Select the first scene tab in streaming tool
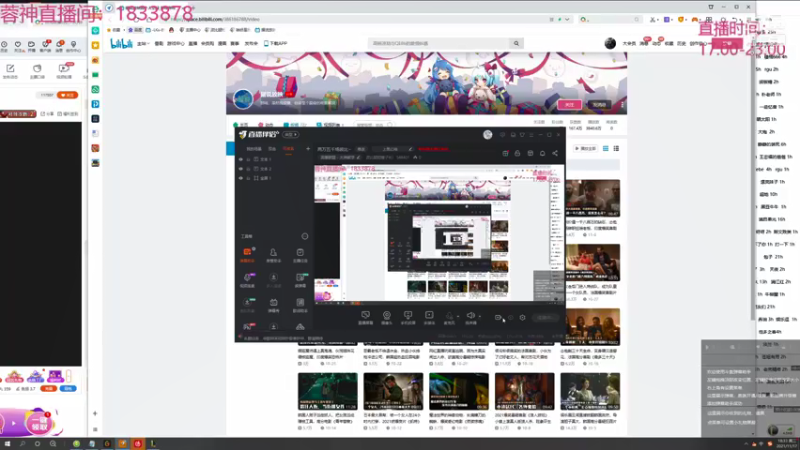Screen dimensions: 800x450 coord(254,148)
